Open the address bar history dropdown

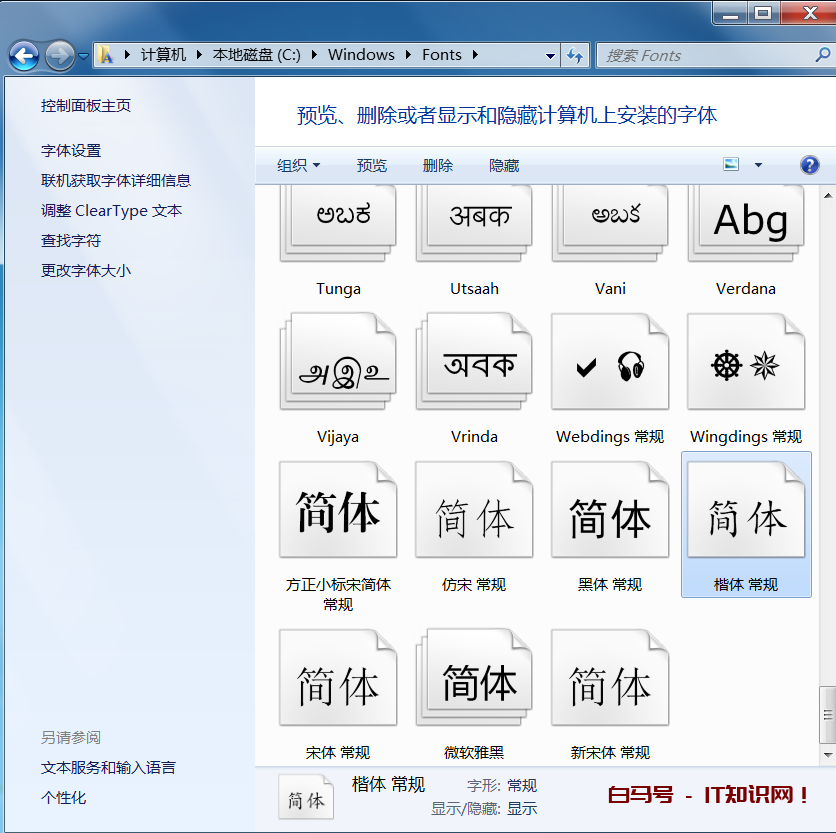(x=551, y=55)
